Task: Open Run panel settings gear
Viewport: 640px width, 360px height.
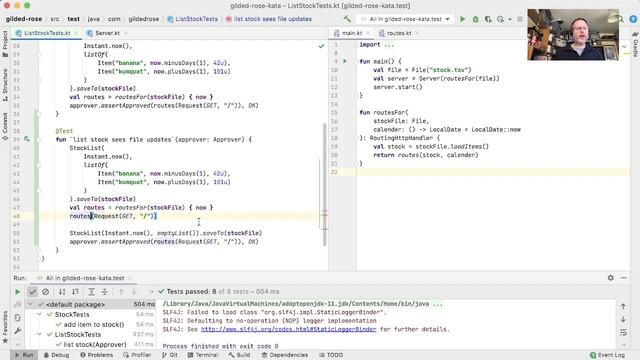Action: (x=611, y=278)
